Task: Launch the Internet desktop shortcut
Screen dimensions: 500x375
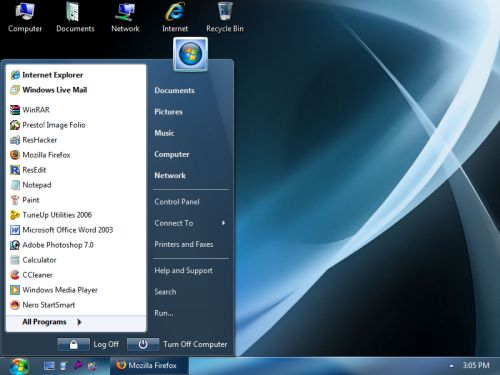Action: click(x=175, y=17)
